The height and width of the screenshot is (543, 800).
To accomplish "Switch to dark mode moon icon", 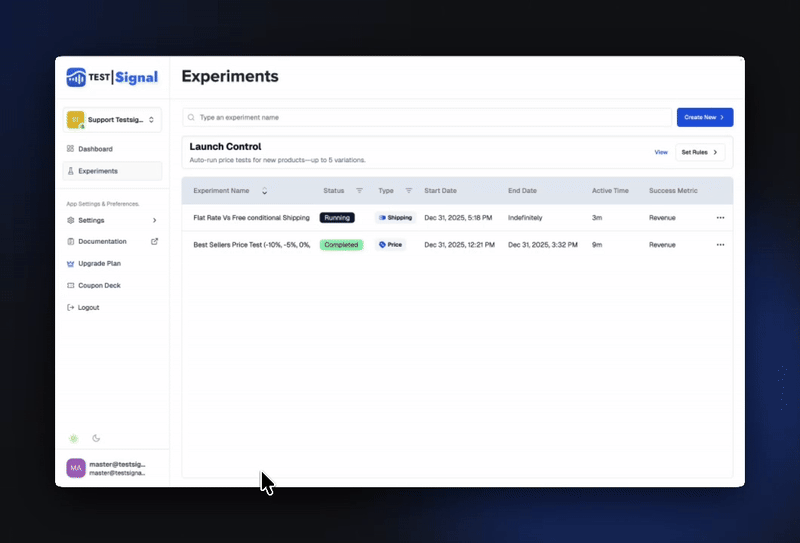I will pyautogui.click(x=96, y=438).
